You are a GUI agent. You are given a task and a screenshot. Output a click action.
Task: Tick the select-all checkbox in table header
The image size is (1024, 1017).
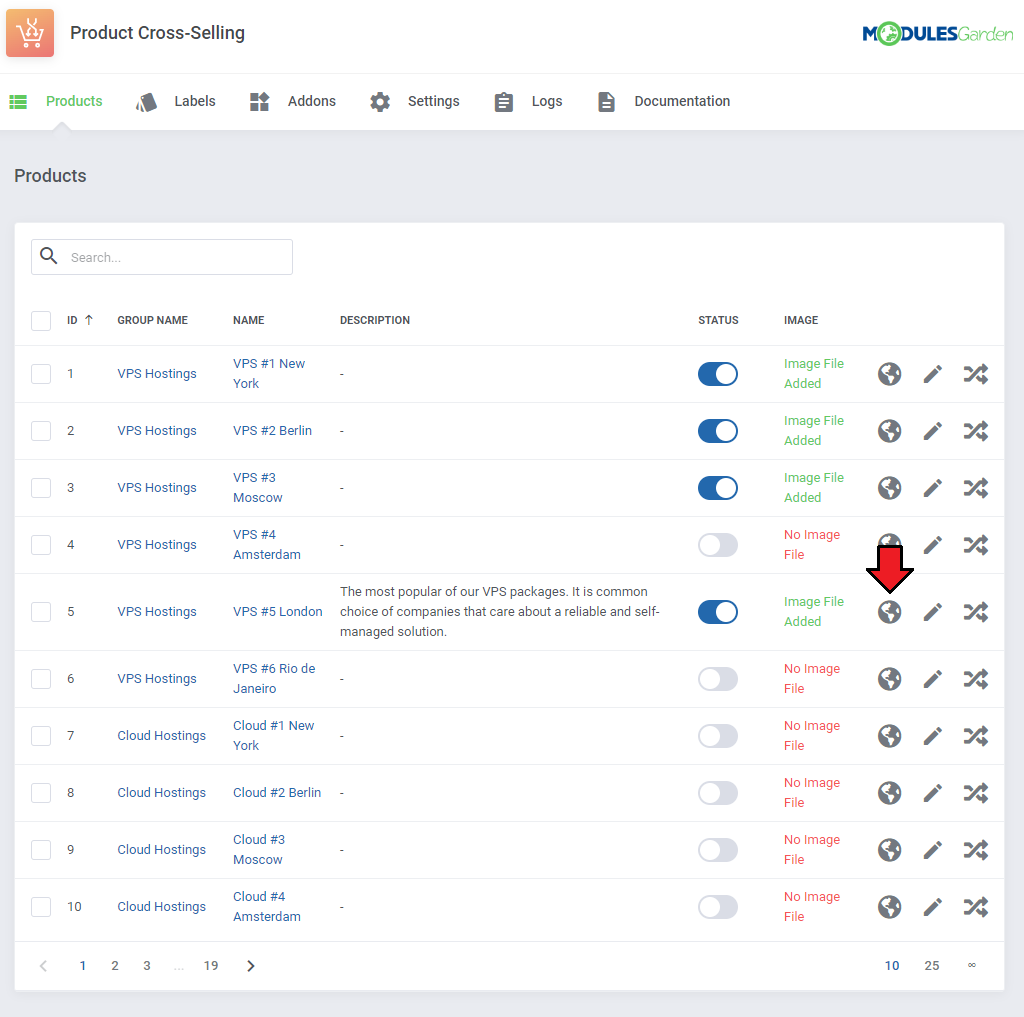point(41,321)
